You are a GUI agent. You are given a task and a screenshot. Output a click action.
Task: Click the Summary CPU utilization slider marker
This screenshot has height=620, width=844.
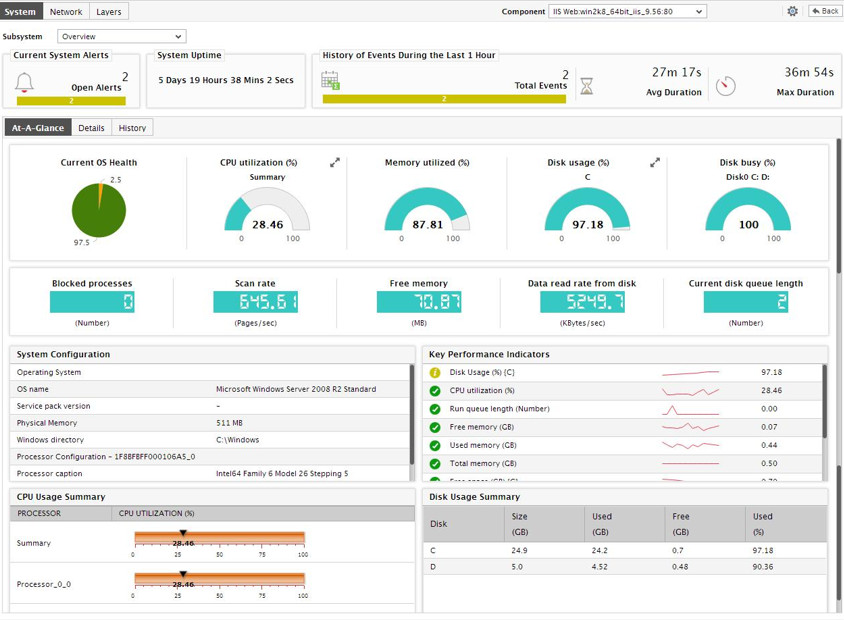click(x=183, y=534)
